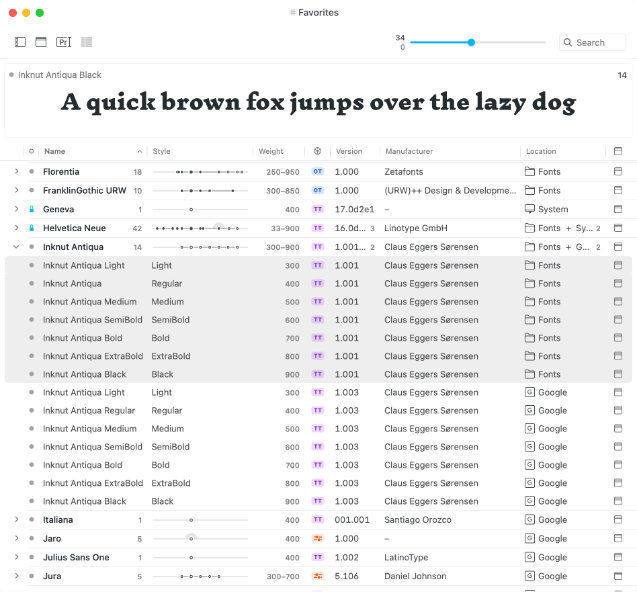Switch to the list view icon
Image resolution: width=637 pixels, height=592 pixels.
(x=86, y=42)
